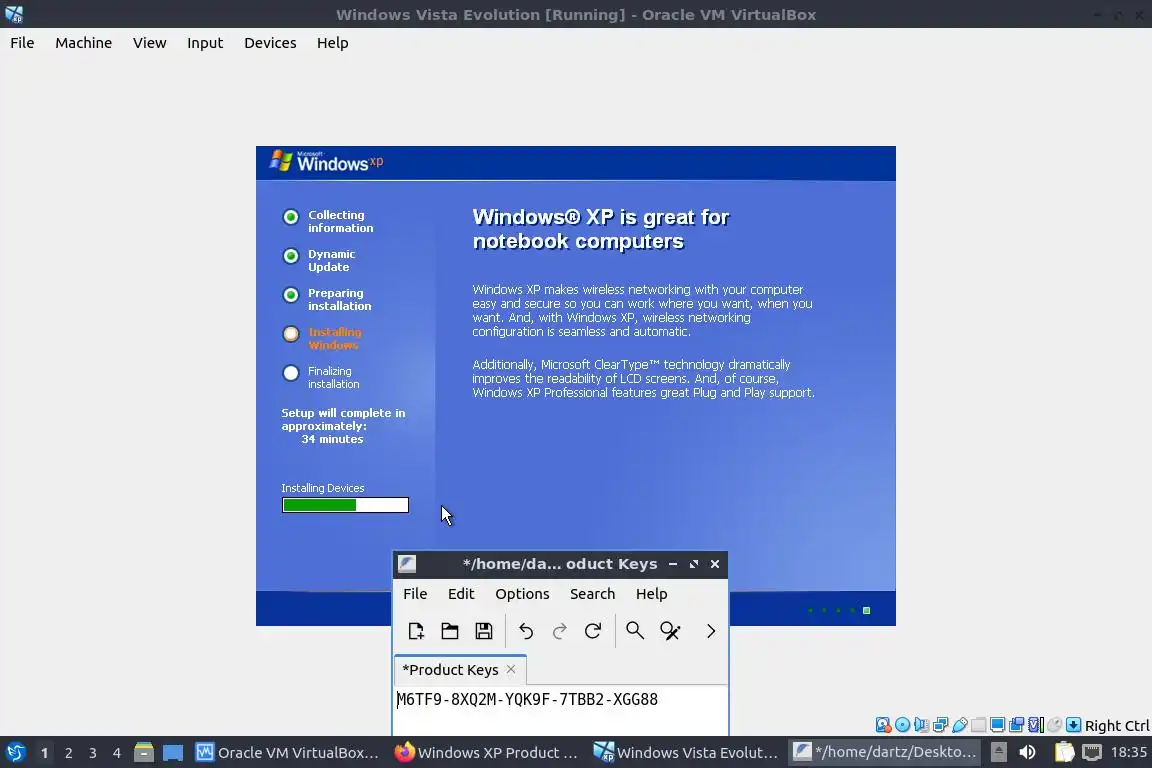Screen dimensions: 1152x768
Task: Open VirtualBox Help menu
Action: pos(333,43)
